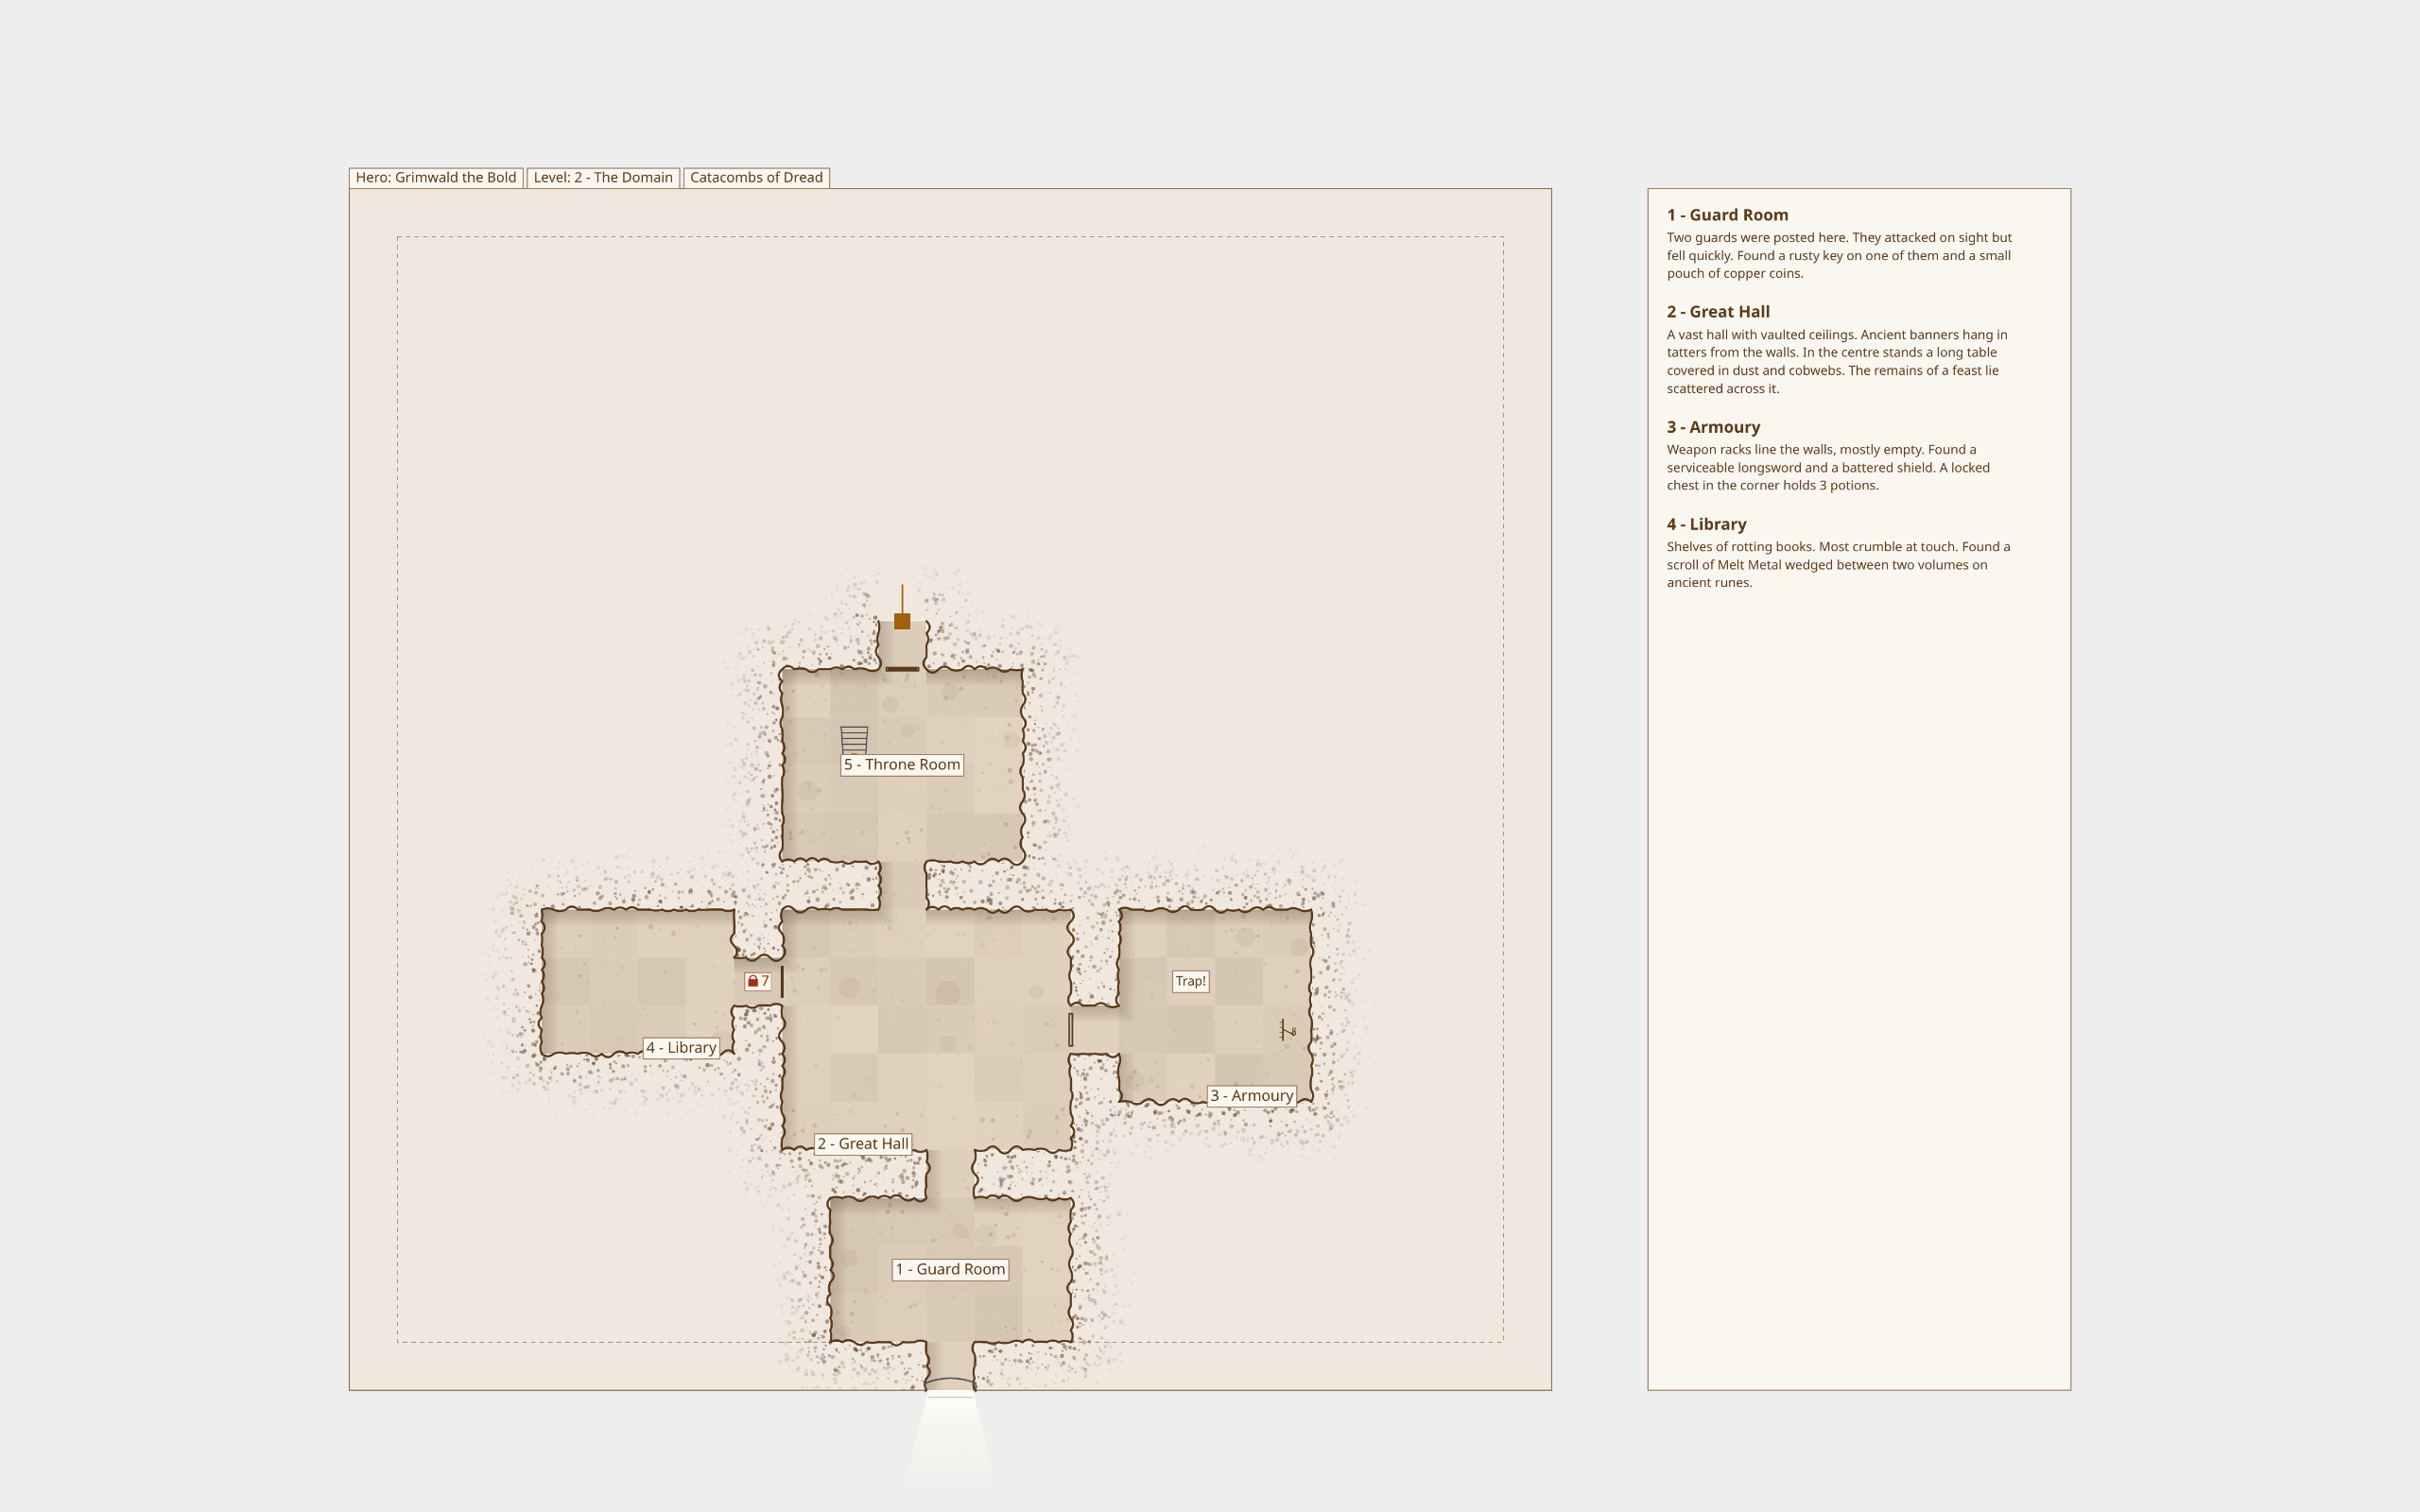Open the 3 - Armoury heading in notes
The width and height of the screenshot is (2420, 1512).
[x=1713, y=427]
